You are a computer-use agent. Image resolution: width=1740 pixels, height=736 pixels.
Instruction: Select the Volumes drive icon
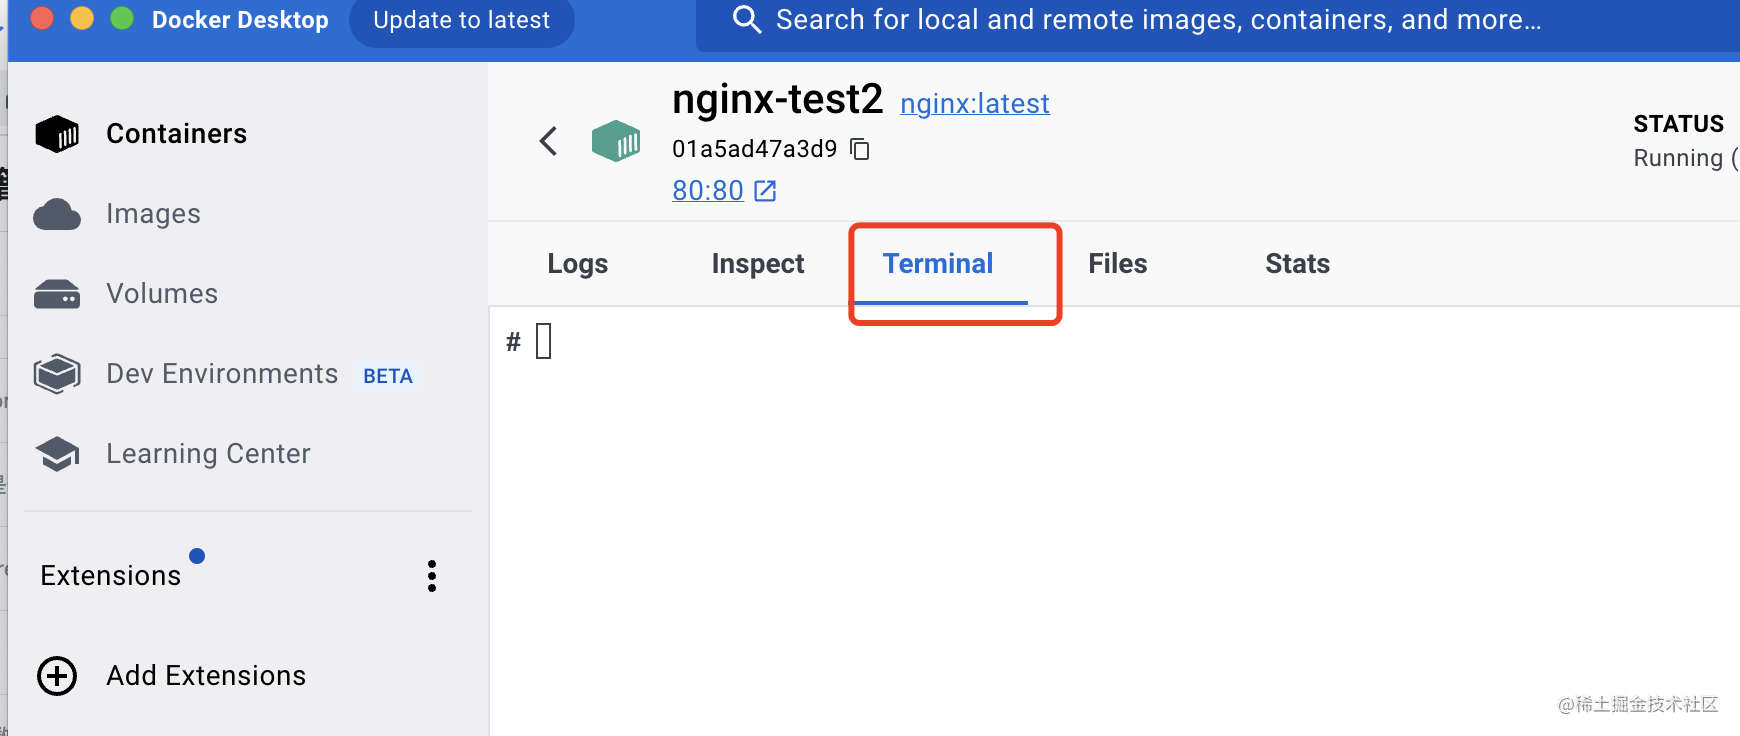[x=57, y=294]
